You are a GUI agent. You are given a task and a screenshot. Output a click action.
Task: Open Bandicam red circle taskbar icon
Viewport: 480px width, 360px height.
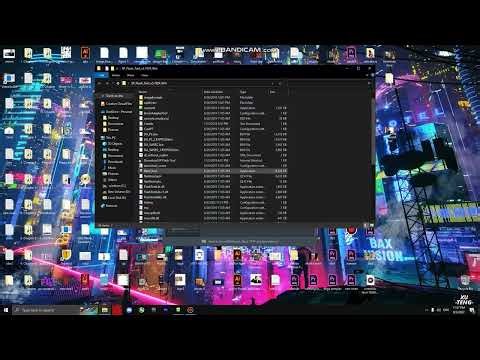pos(190,310)
